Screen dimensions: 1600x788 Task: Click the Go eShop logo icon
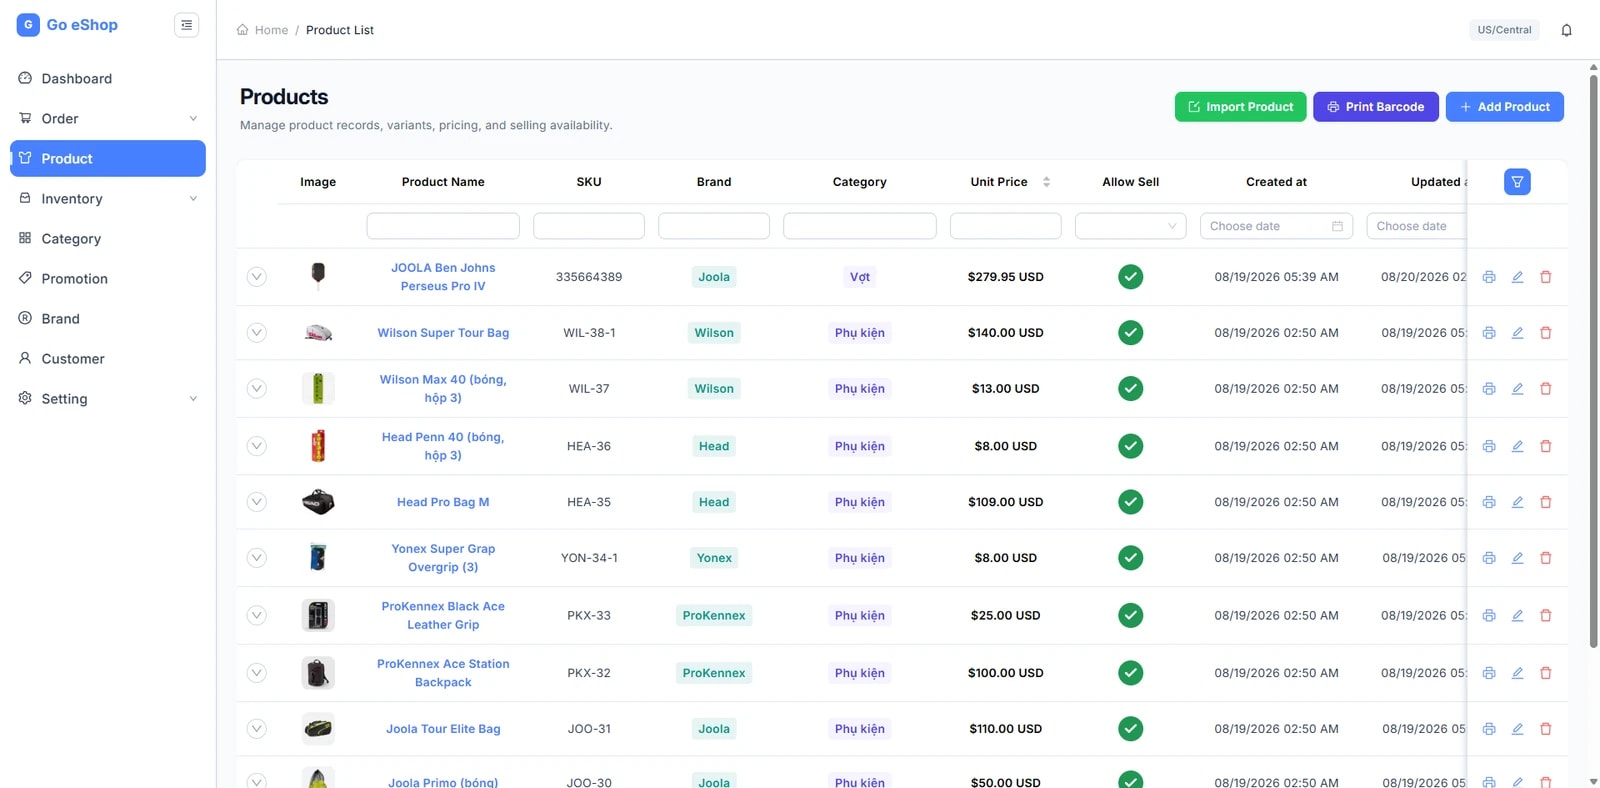(28, 25)
